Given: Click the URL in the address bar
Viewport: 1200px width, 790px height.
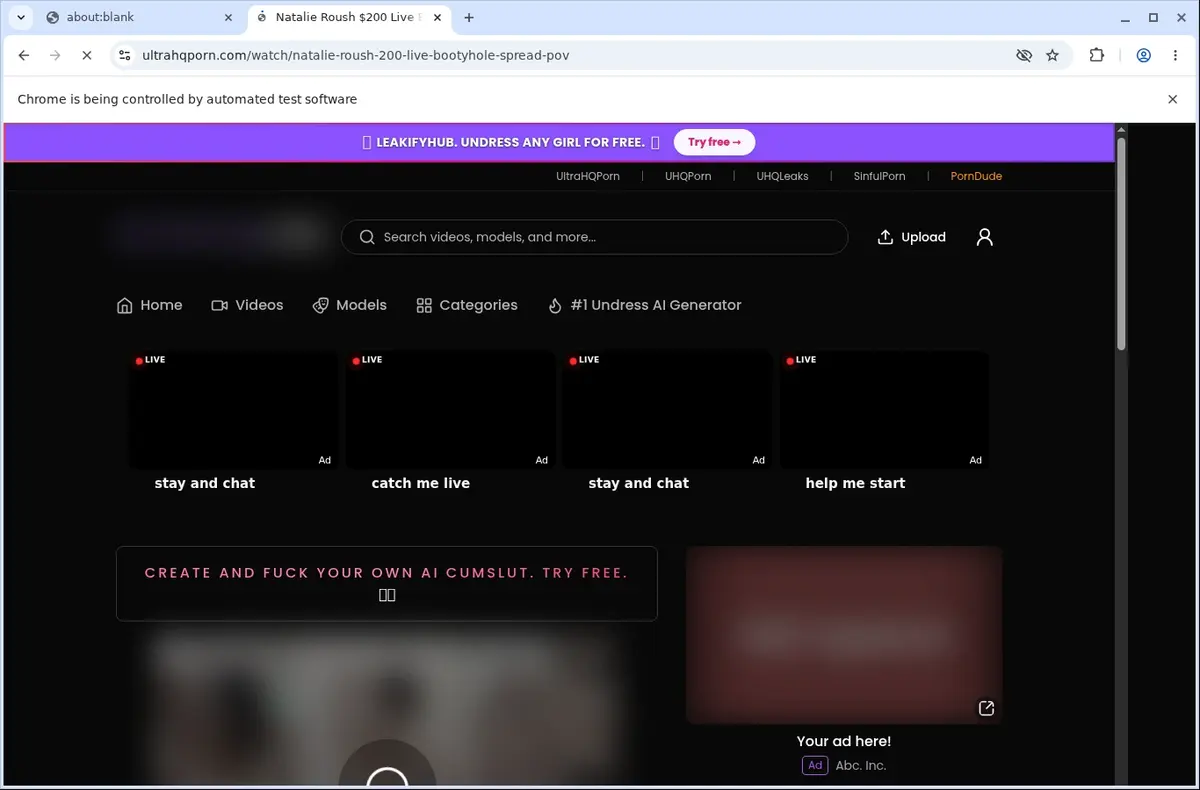Looking at the screenshot, I should 356,55.
